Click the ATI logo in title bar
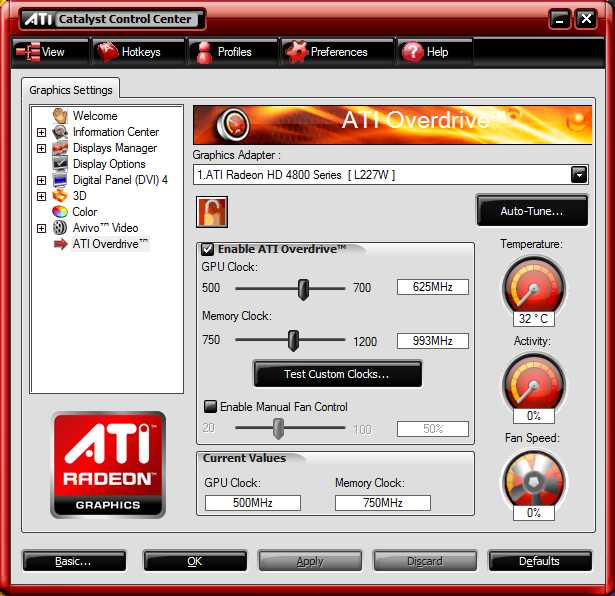The height and width of the screenshot is (596, 615). pyautogui.click(x=38, y=19)
